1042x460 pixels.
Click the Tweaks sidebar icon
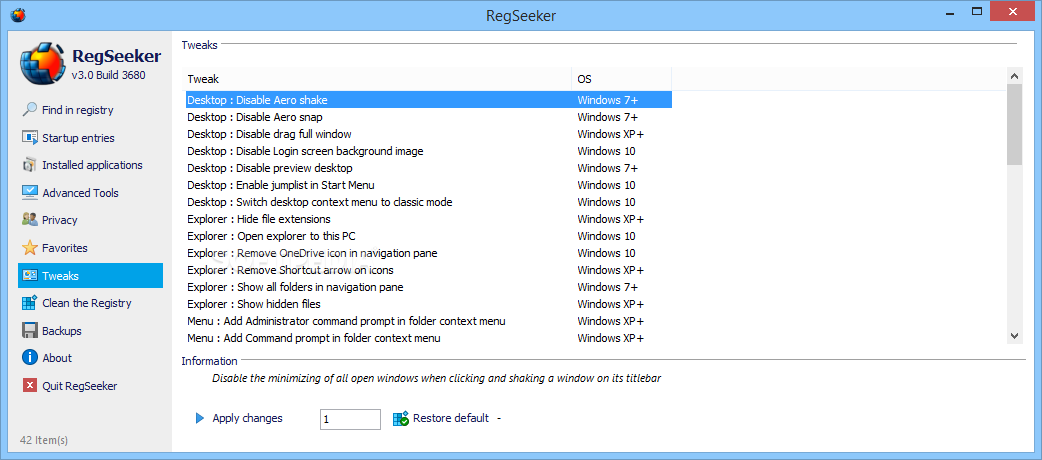(x=30, y=275)
